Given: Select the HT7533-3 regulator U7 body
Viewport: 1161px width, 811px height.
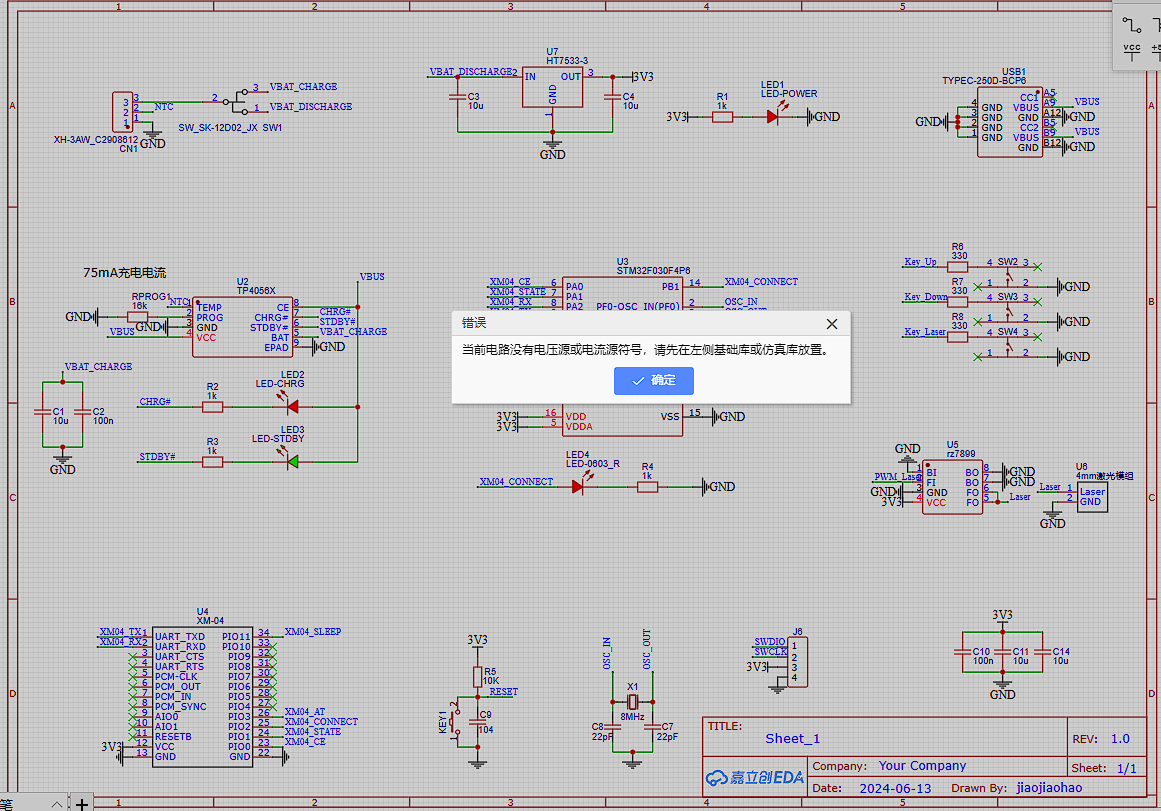Looking at the screenshot, I should pyautogui.click(x=552, y=88).
